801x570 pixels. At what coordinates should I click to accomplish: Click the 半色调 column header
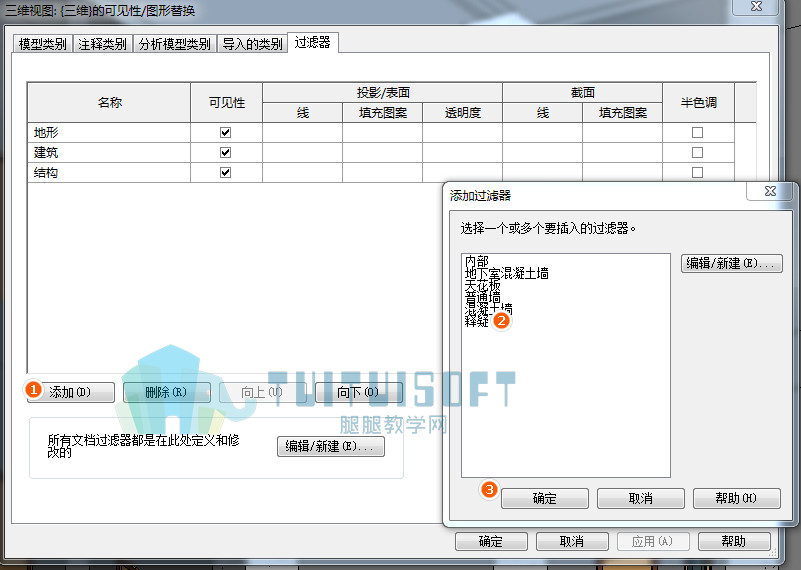tap(698, 103)
